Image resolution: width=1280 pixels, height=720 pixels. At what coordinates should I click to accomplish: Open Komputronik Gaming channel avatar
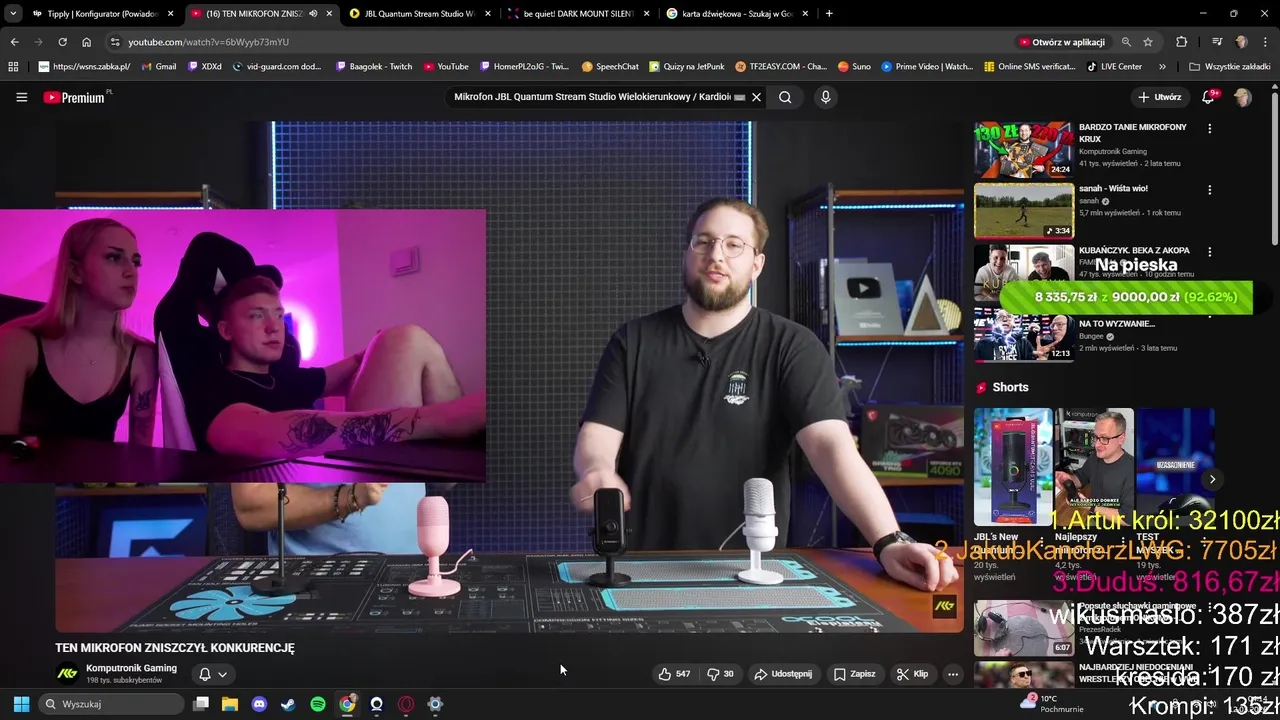point(67,674)
